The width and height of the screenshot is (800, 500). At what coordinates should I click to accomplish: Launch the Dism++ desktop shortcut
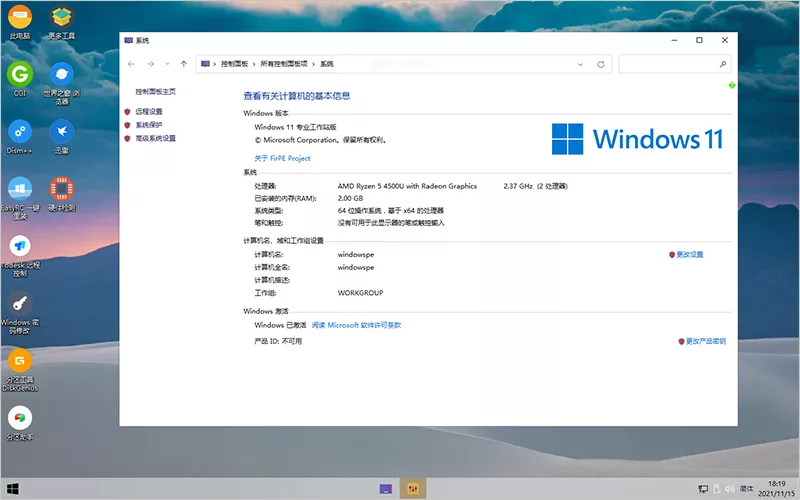coord(20,136)
